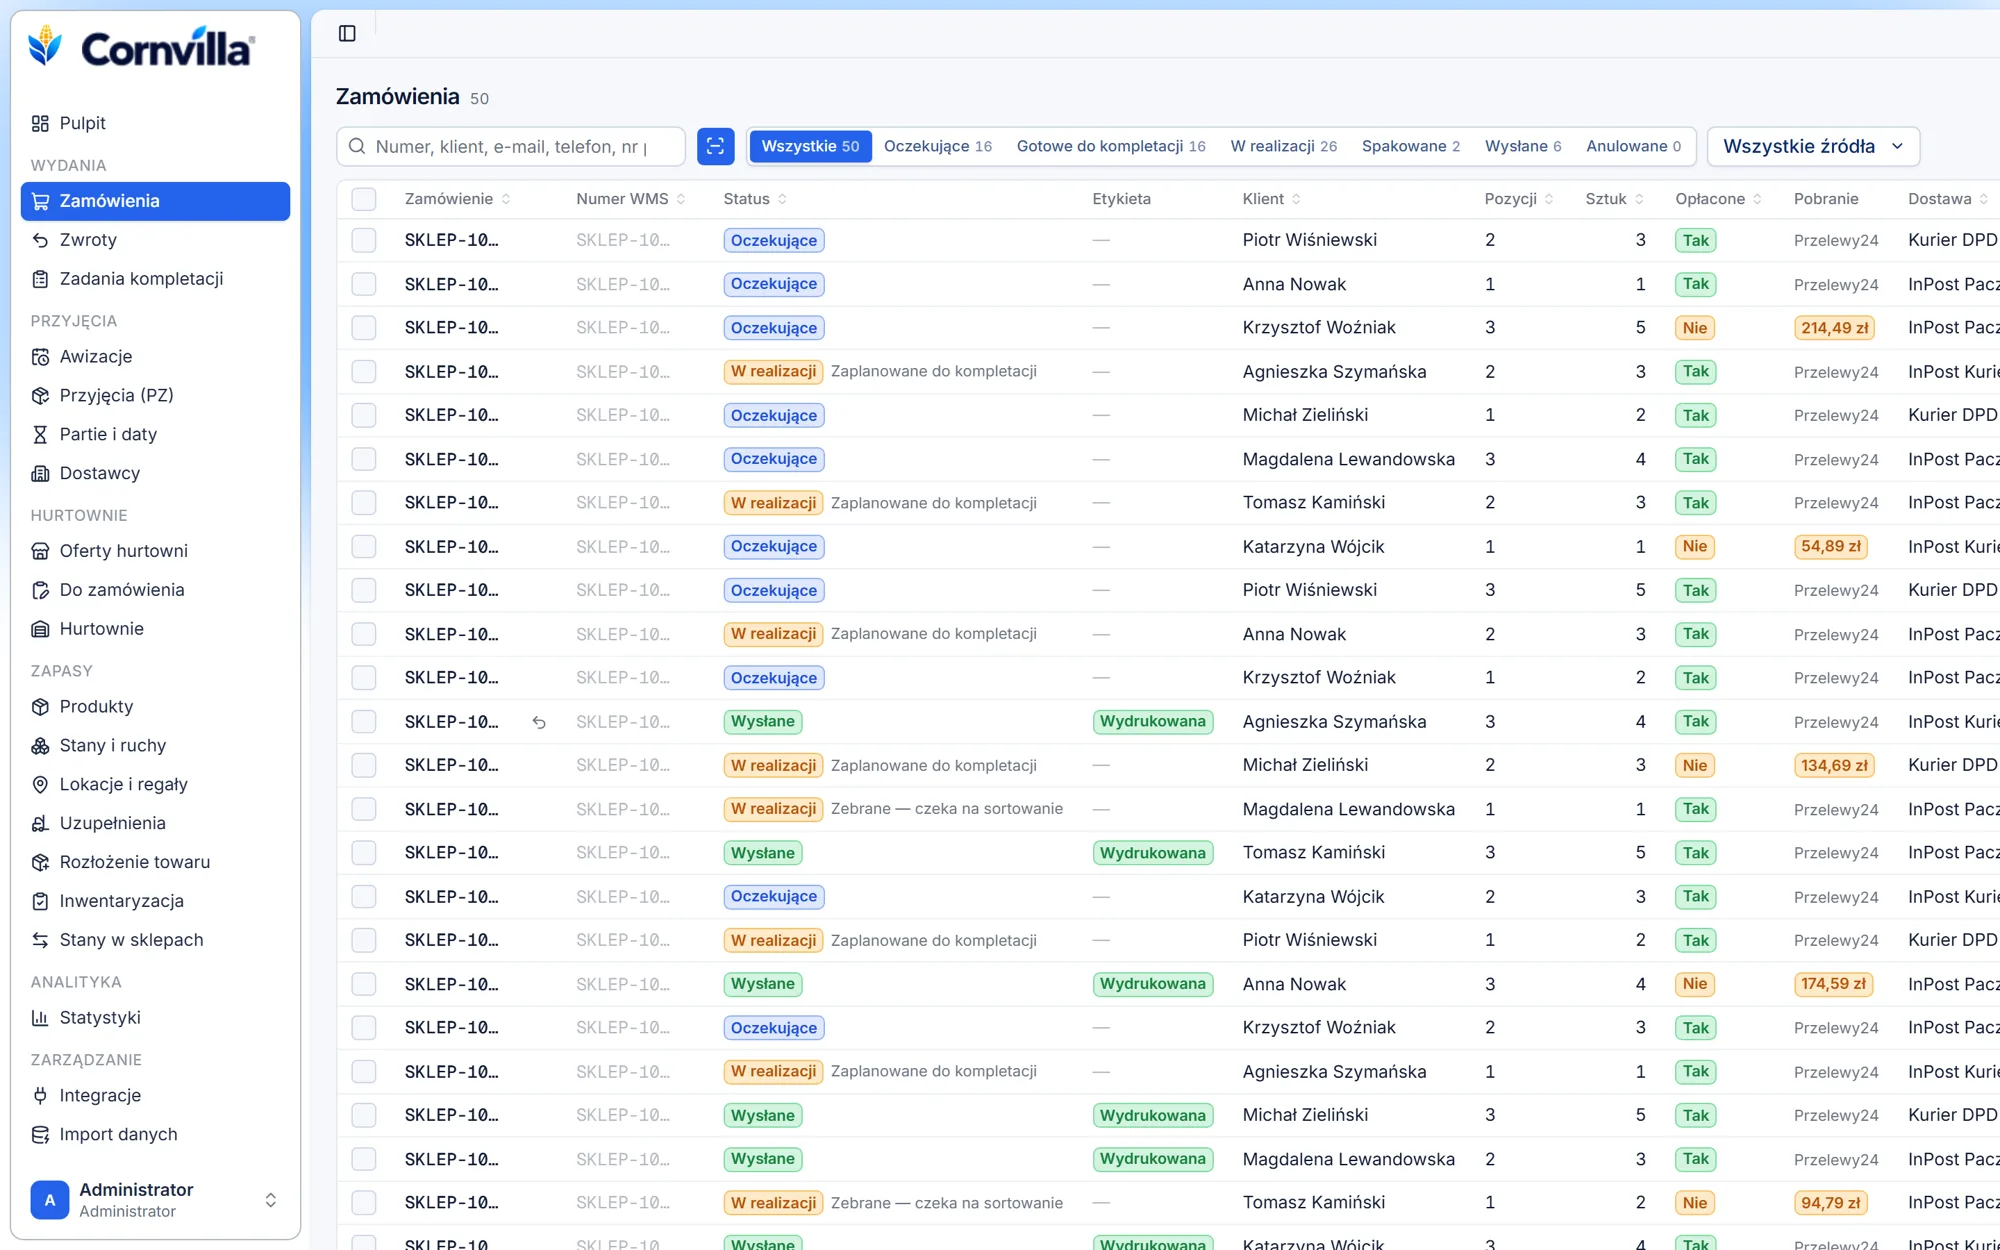Switch to W realizacji 26 tab

[x=1284, y=146]
